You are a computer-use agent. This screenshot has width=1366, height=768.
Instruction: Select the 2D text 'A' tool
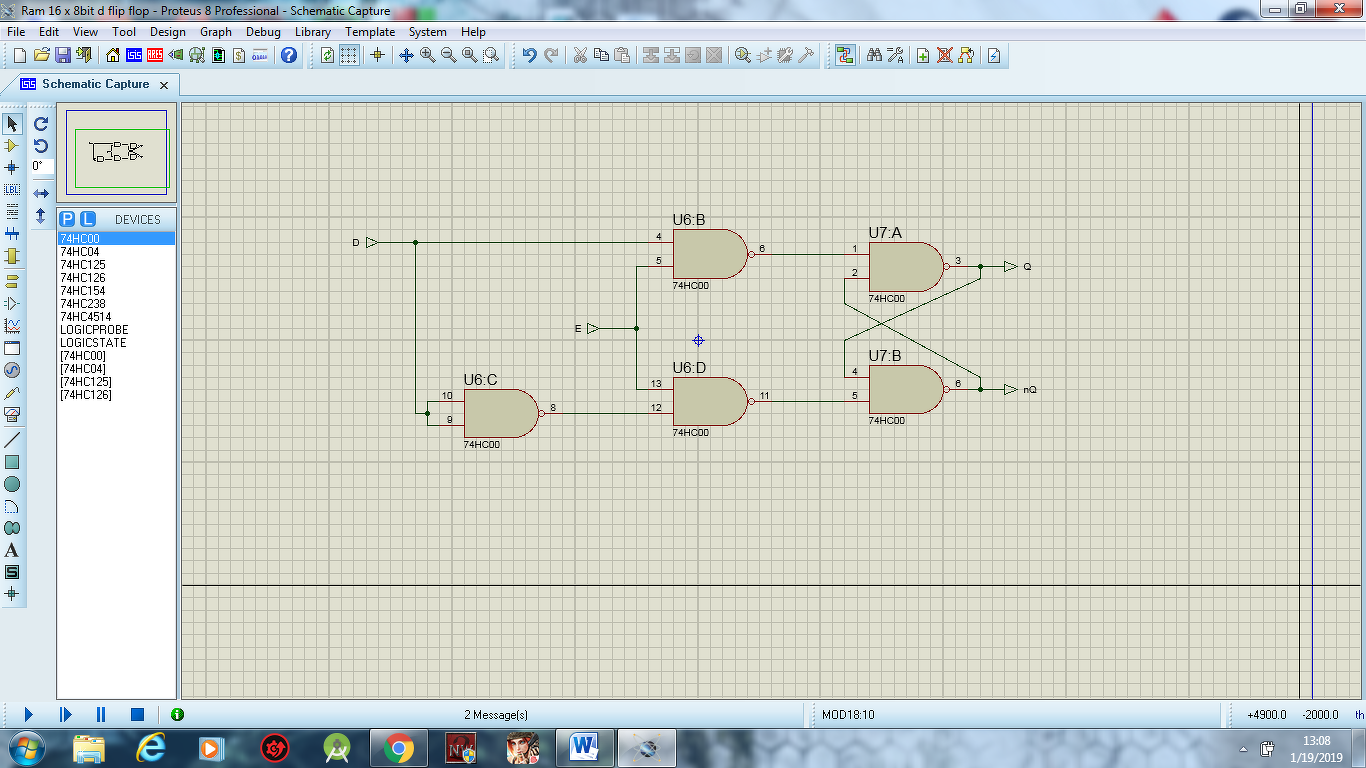pyautogui.click(x=12, y=550)
